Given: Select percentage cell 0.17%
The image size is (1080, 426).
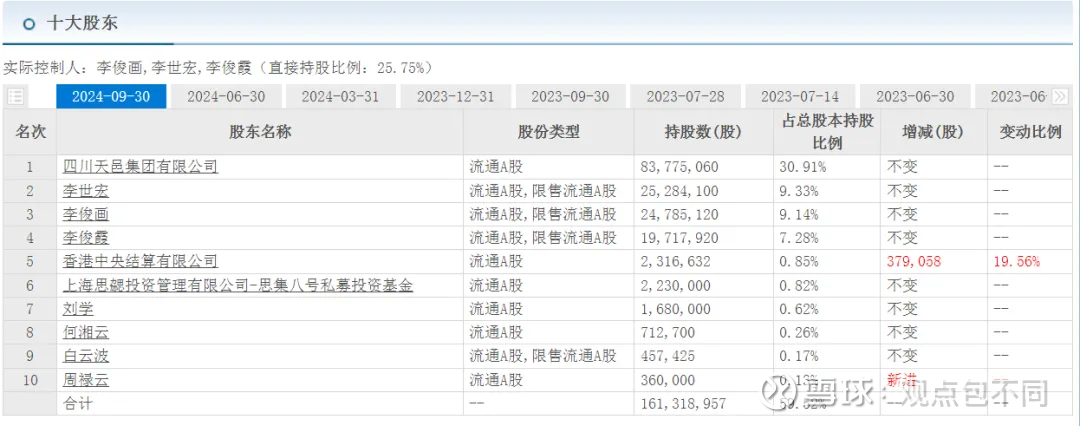Looking at the screenshot, I should click(799, 356).
